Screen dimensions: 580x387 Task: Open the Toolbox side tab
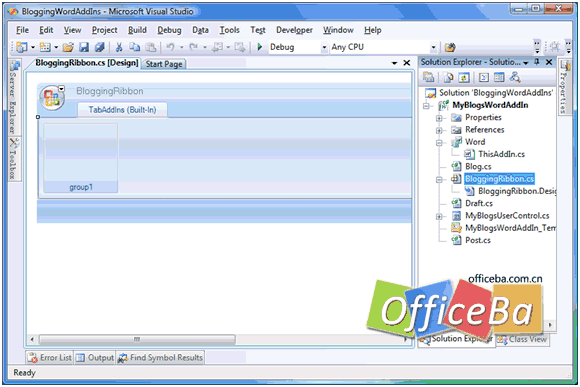point(14,159)
